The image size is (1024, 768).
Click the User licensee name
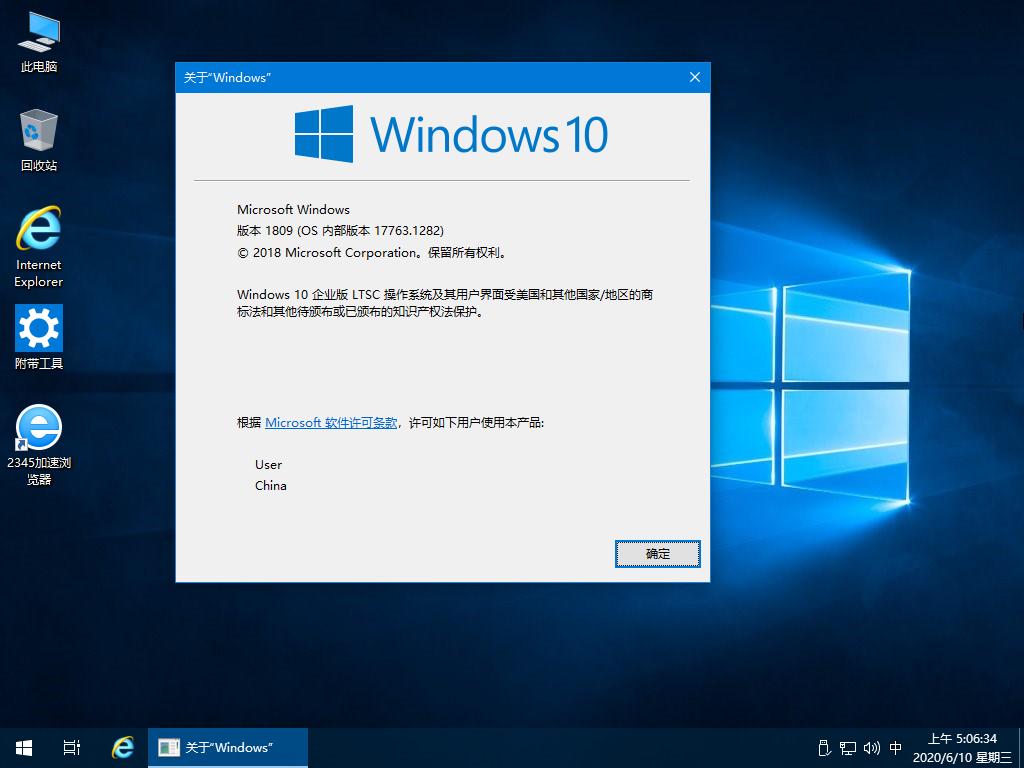coord(268,464)
